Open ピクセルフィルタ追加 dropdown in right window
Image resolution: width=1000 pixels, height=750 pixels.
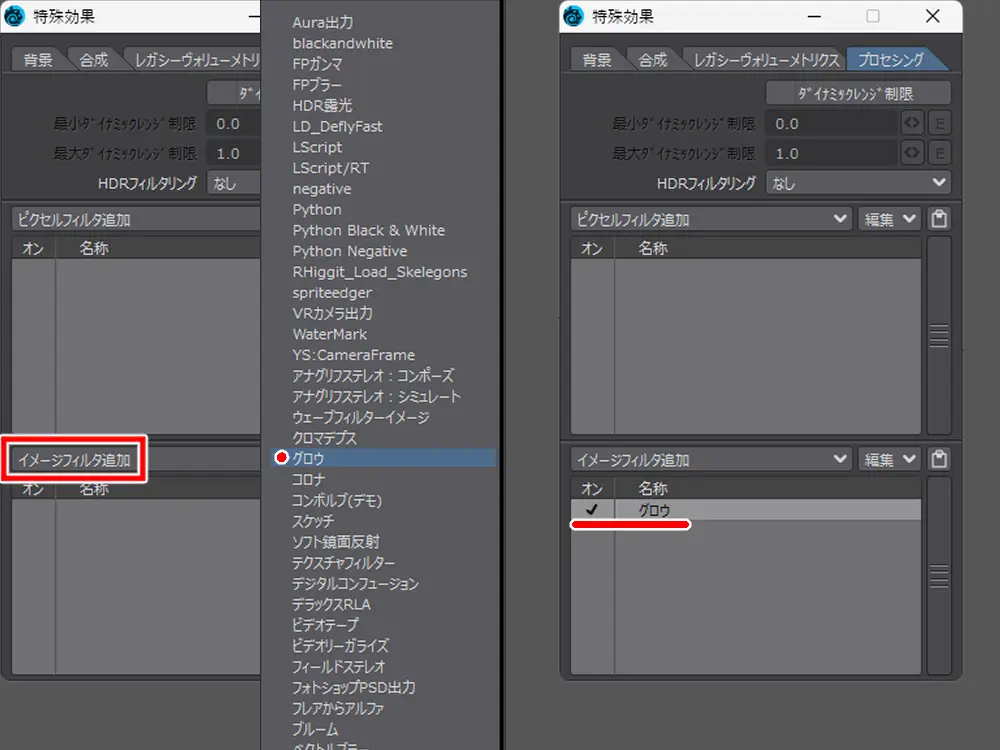coord(711,219)
